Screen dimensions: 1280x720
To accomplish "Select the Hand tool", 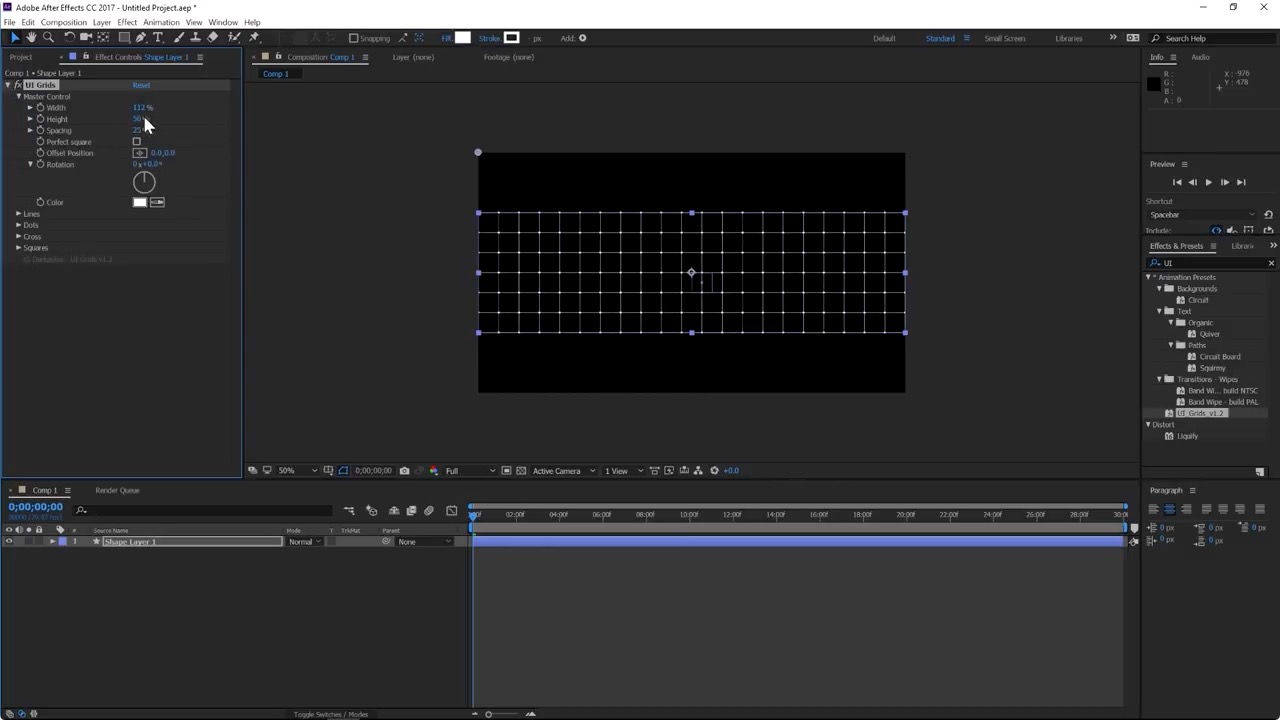I will 31,38.
